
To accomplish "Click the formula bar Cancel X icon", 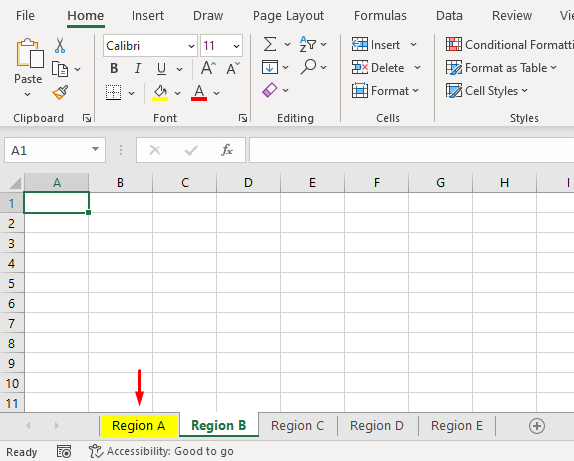I will [x=155, y=150].
